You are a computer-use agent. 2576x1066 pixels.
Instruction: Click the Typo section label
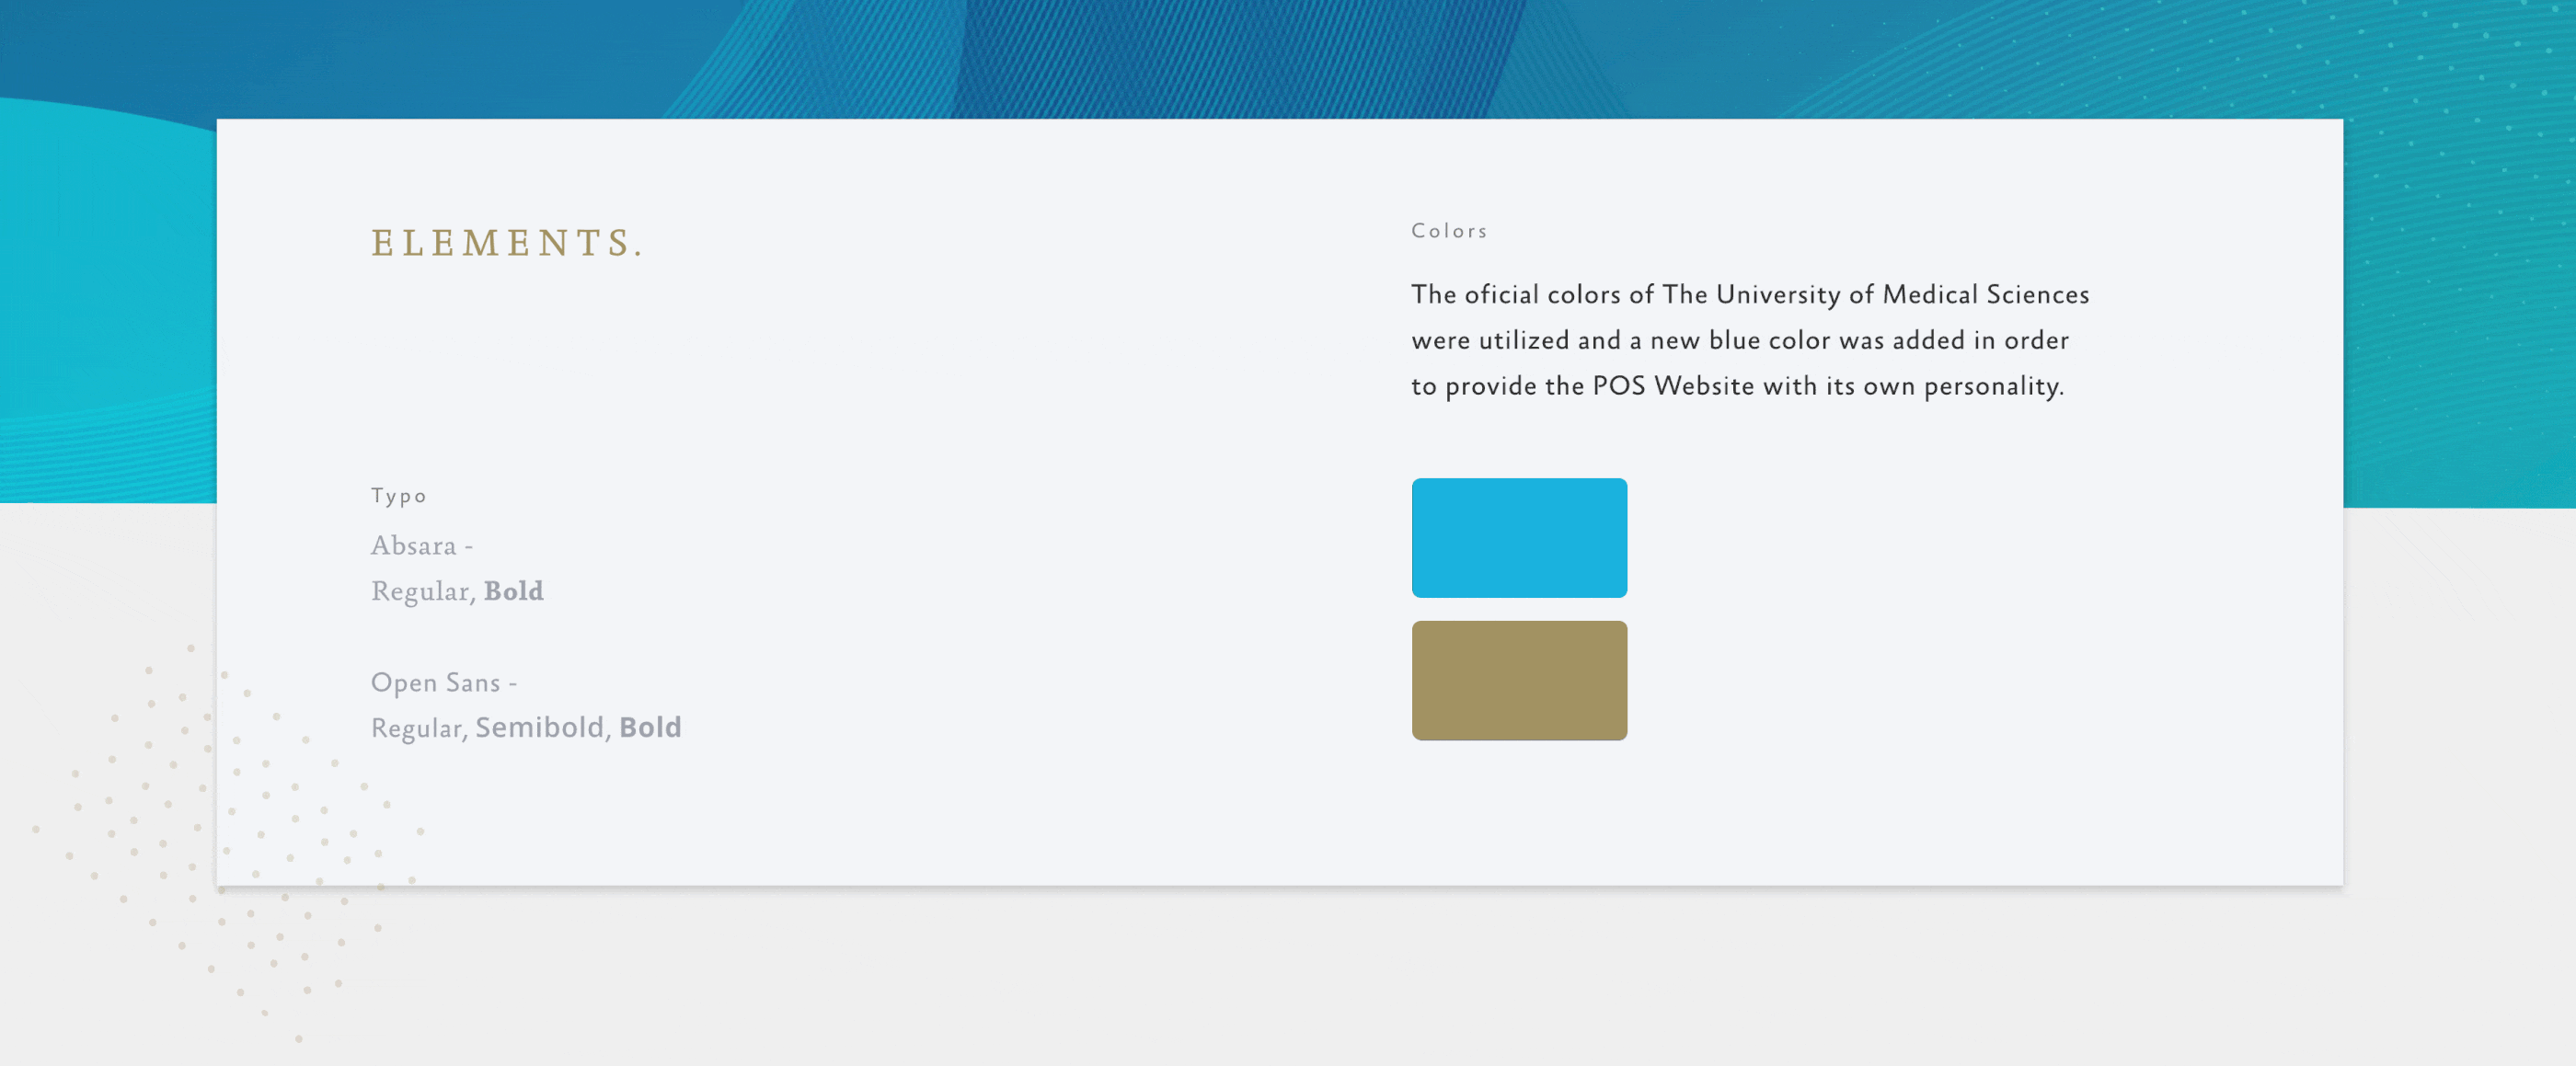coord(398,496)
